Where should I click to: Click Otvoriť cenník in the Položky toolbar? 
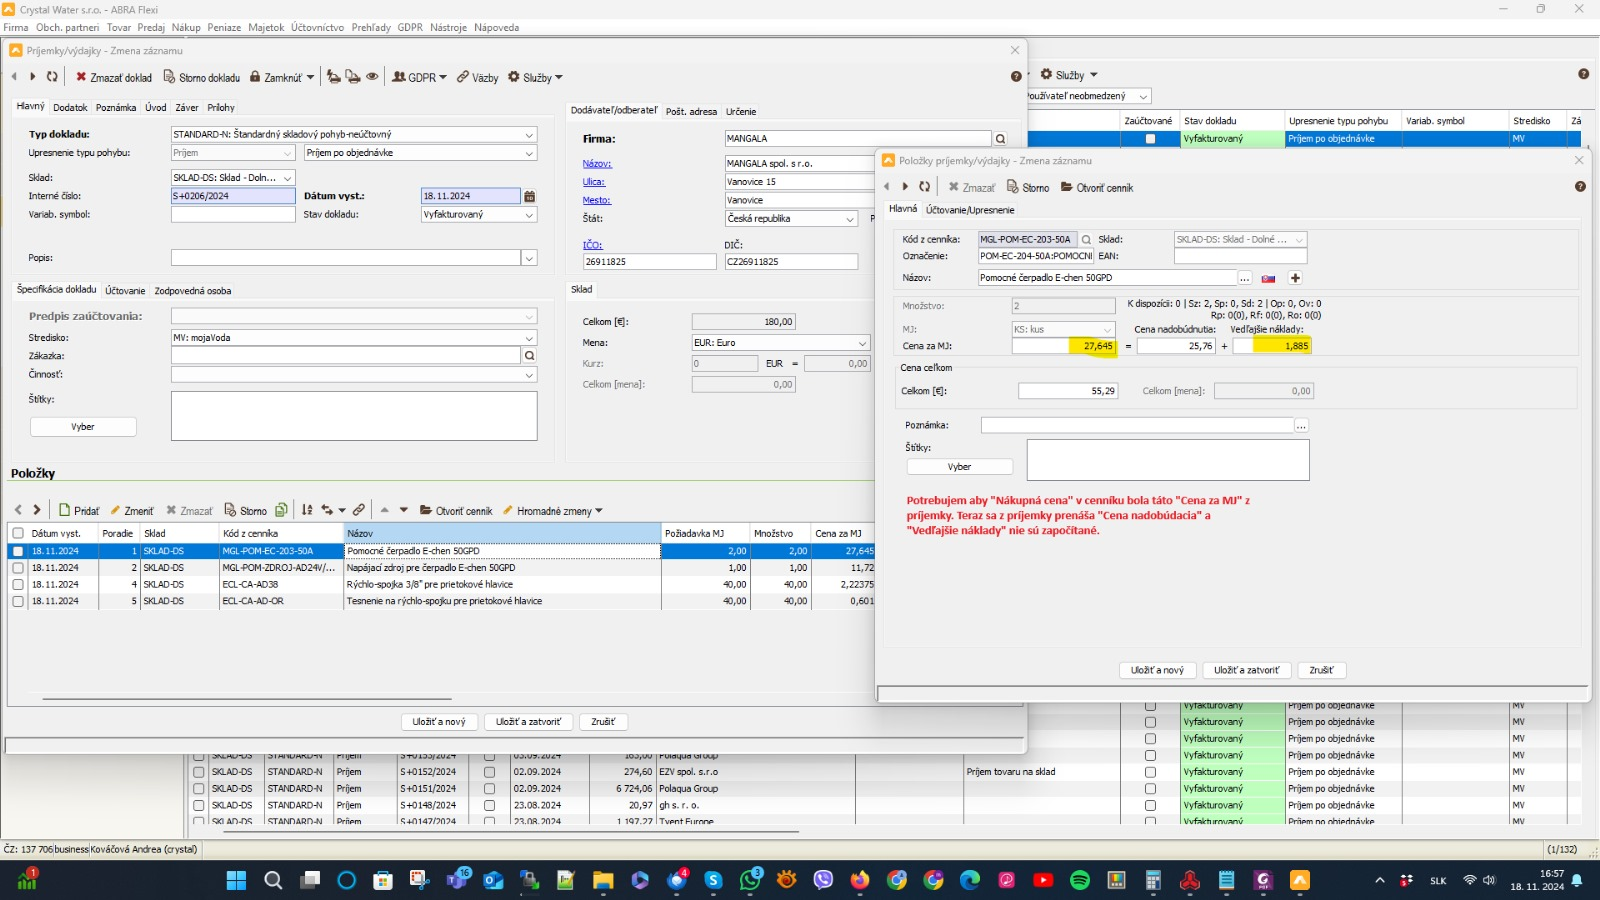456,510
